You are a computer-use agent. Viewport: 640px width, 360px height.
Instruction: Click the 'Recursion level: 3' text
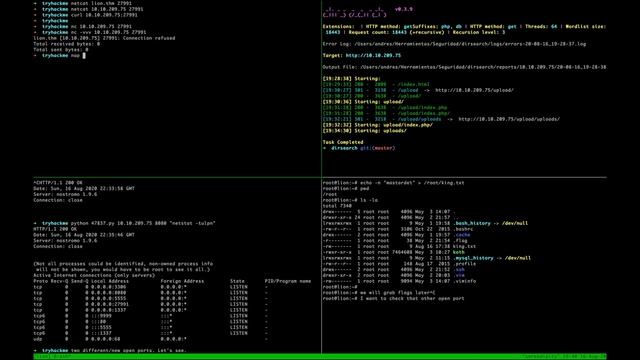[479, 32]
